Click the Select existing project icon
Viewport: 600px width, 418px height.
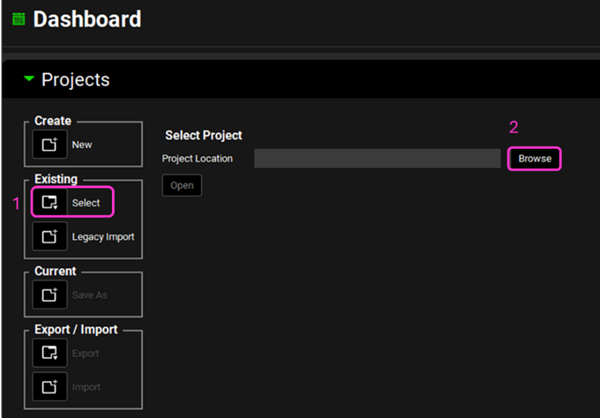(x=49, y=203)
